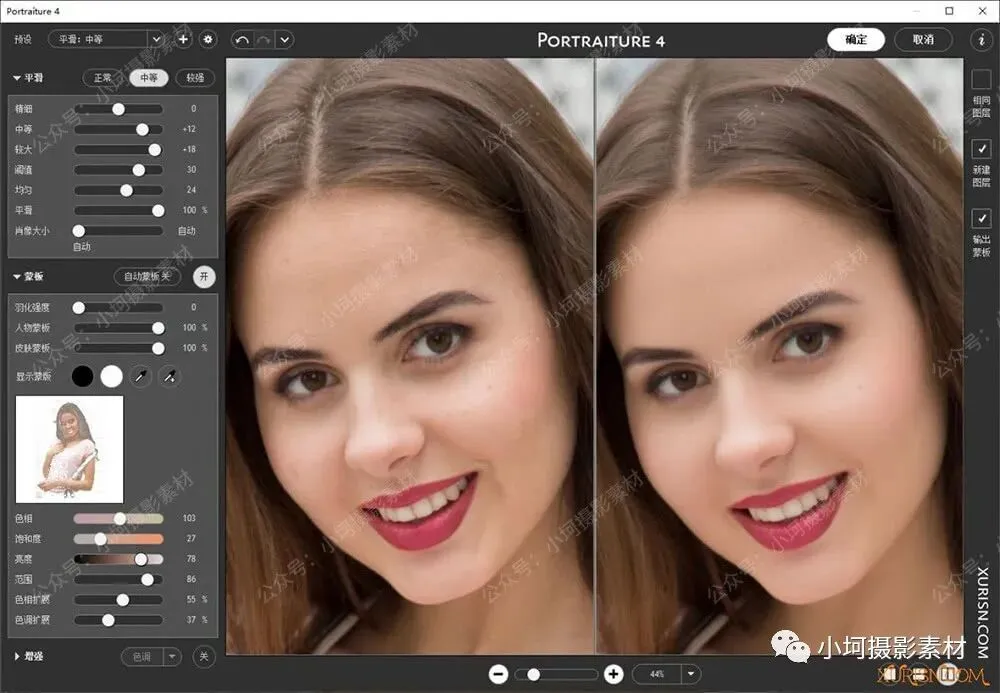Image resolution: width=1000 pixels, height=693 pixels.
Task: Click the 色相 value 103
Action: (x=189, y=518)
